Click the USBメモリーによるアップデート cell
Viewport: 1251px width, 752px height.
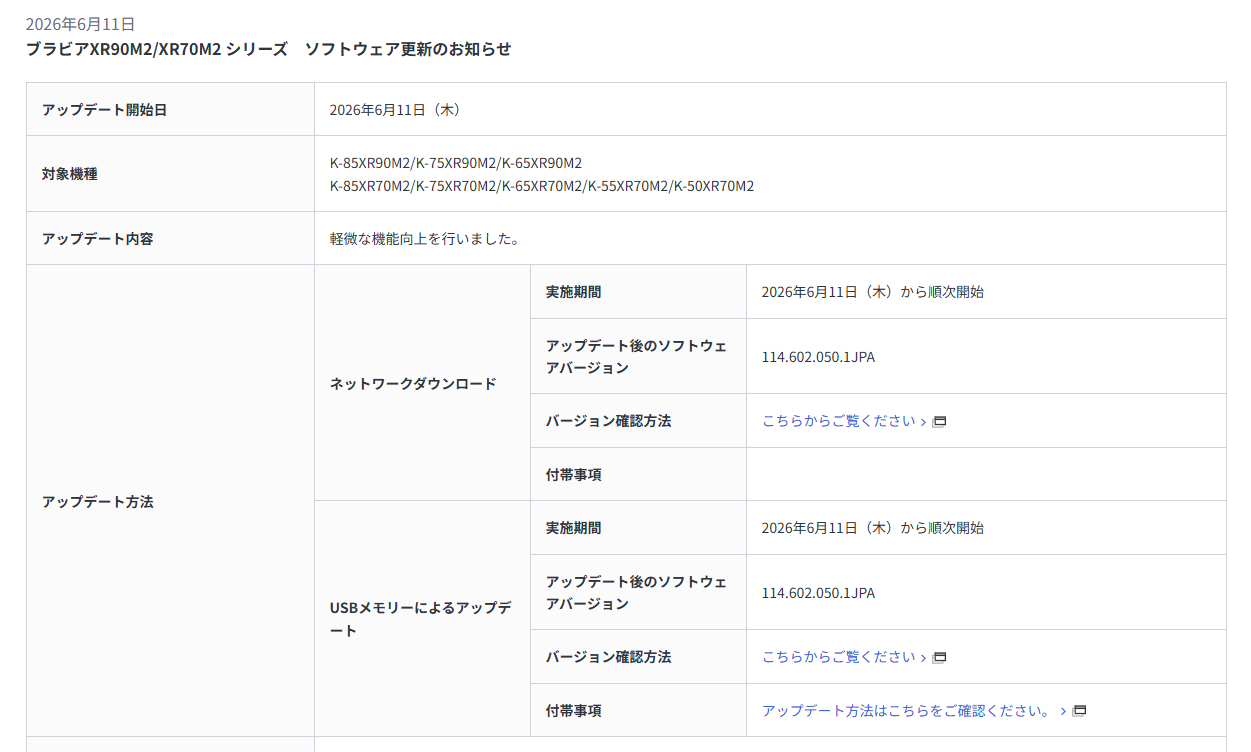[422, 619]
